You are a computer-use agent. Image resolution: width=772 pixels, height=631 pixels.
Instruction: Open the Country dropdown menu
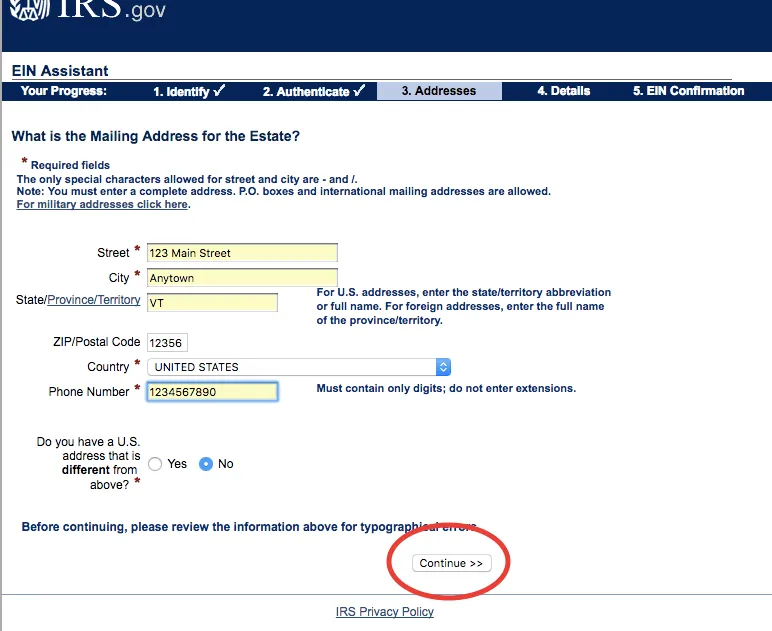click(290, 367)
